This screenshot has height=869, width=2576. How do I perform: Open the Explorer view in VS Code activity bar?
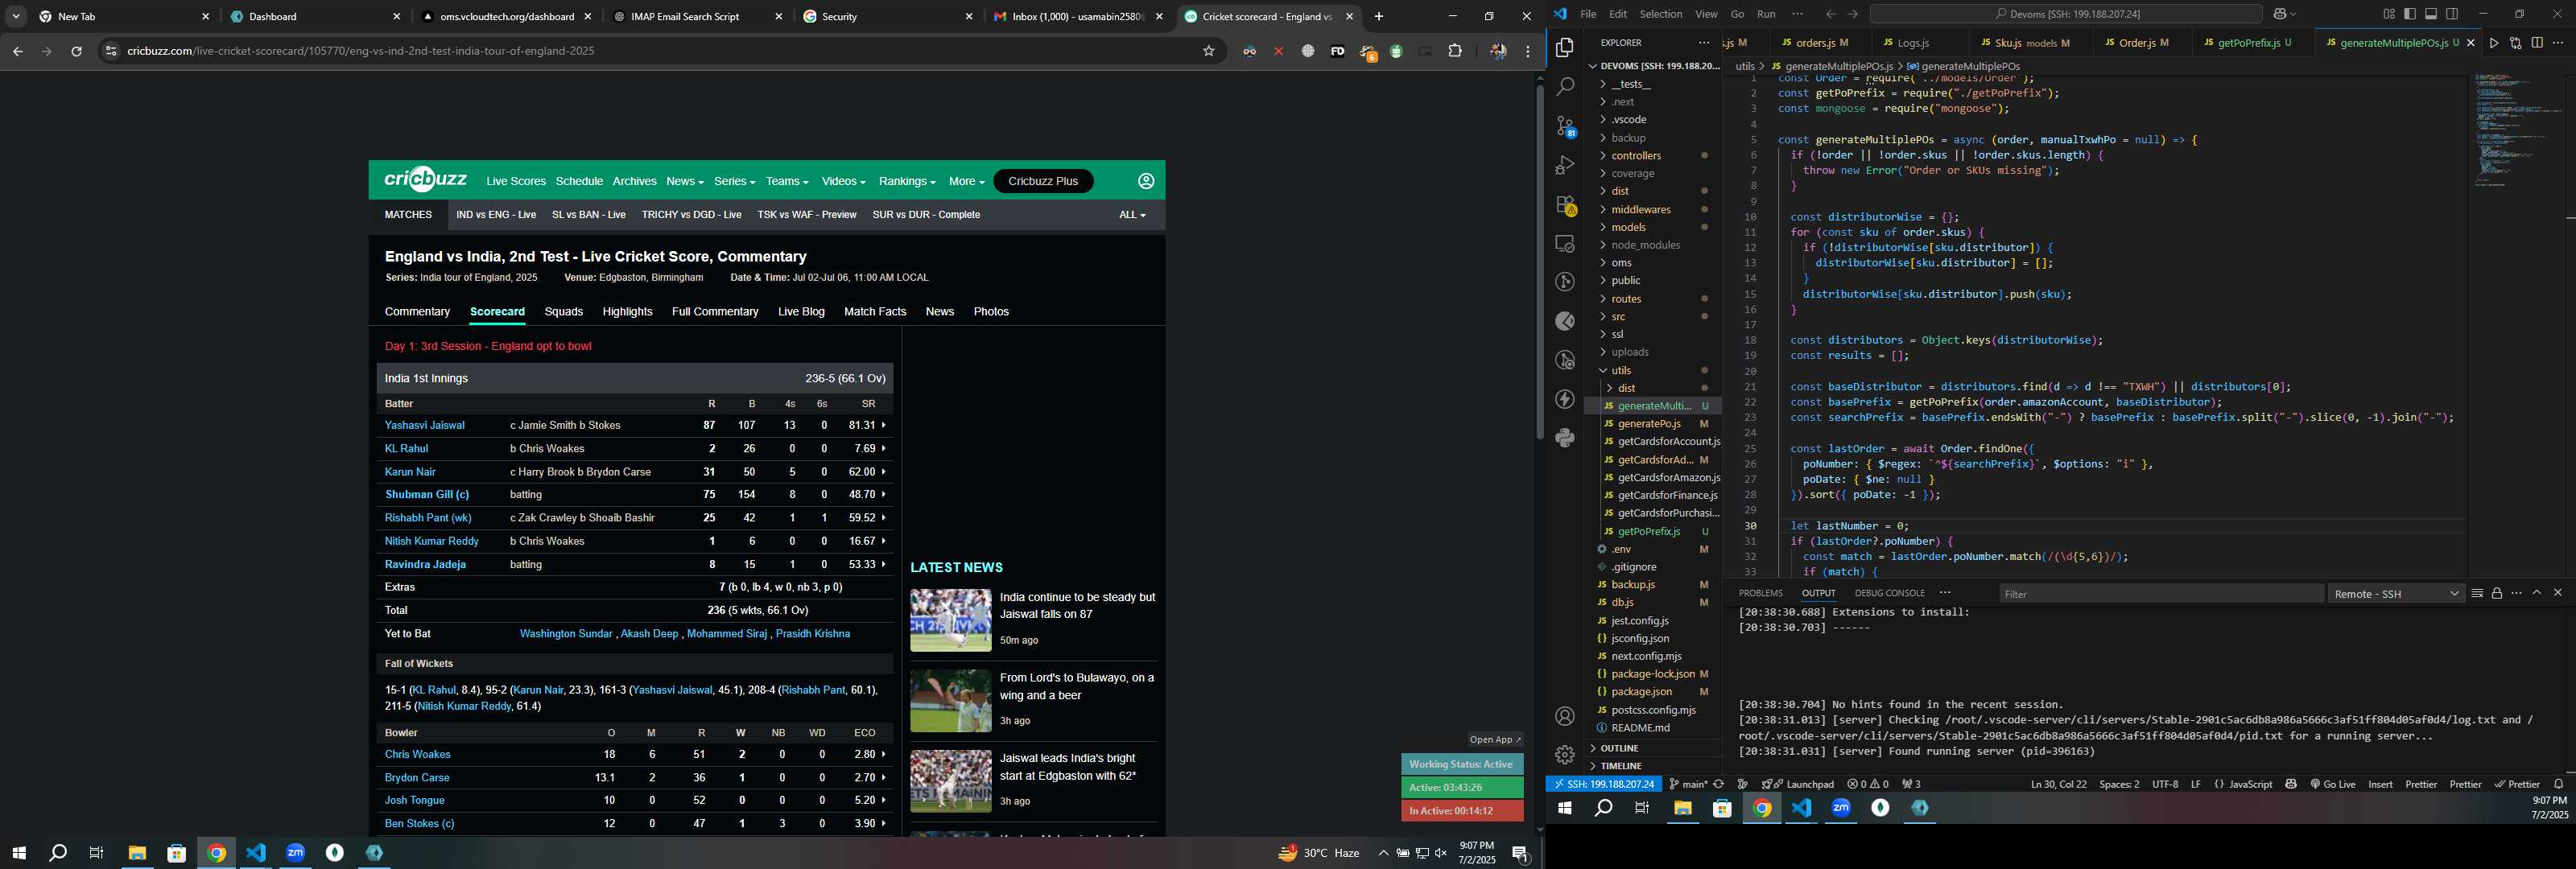[x=1565, y=48]
